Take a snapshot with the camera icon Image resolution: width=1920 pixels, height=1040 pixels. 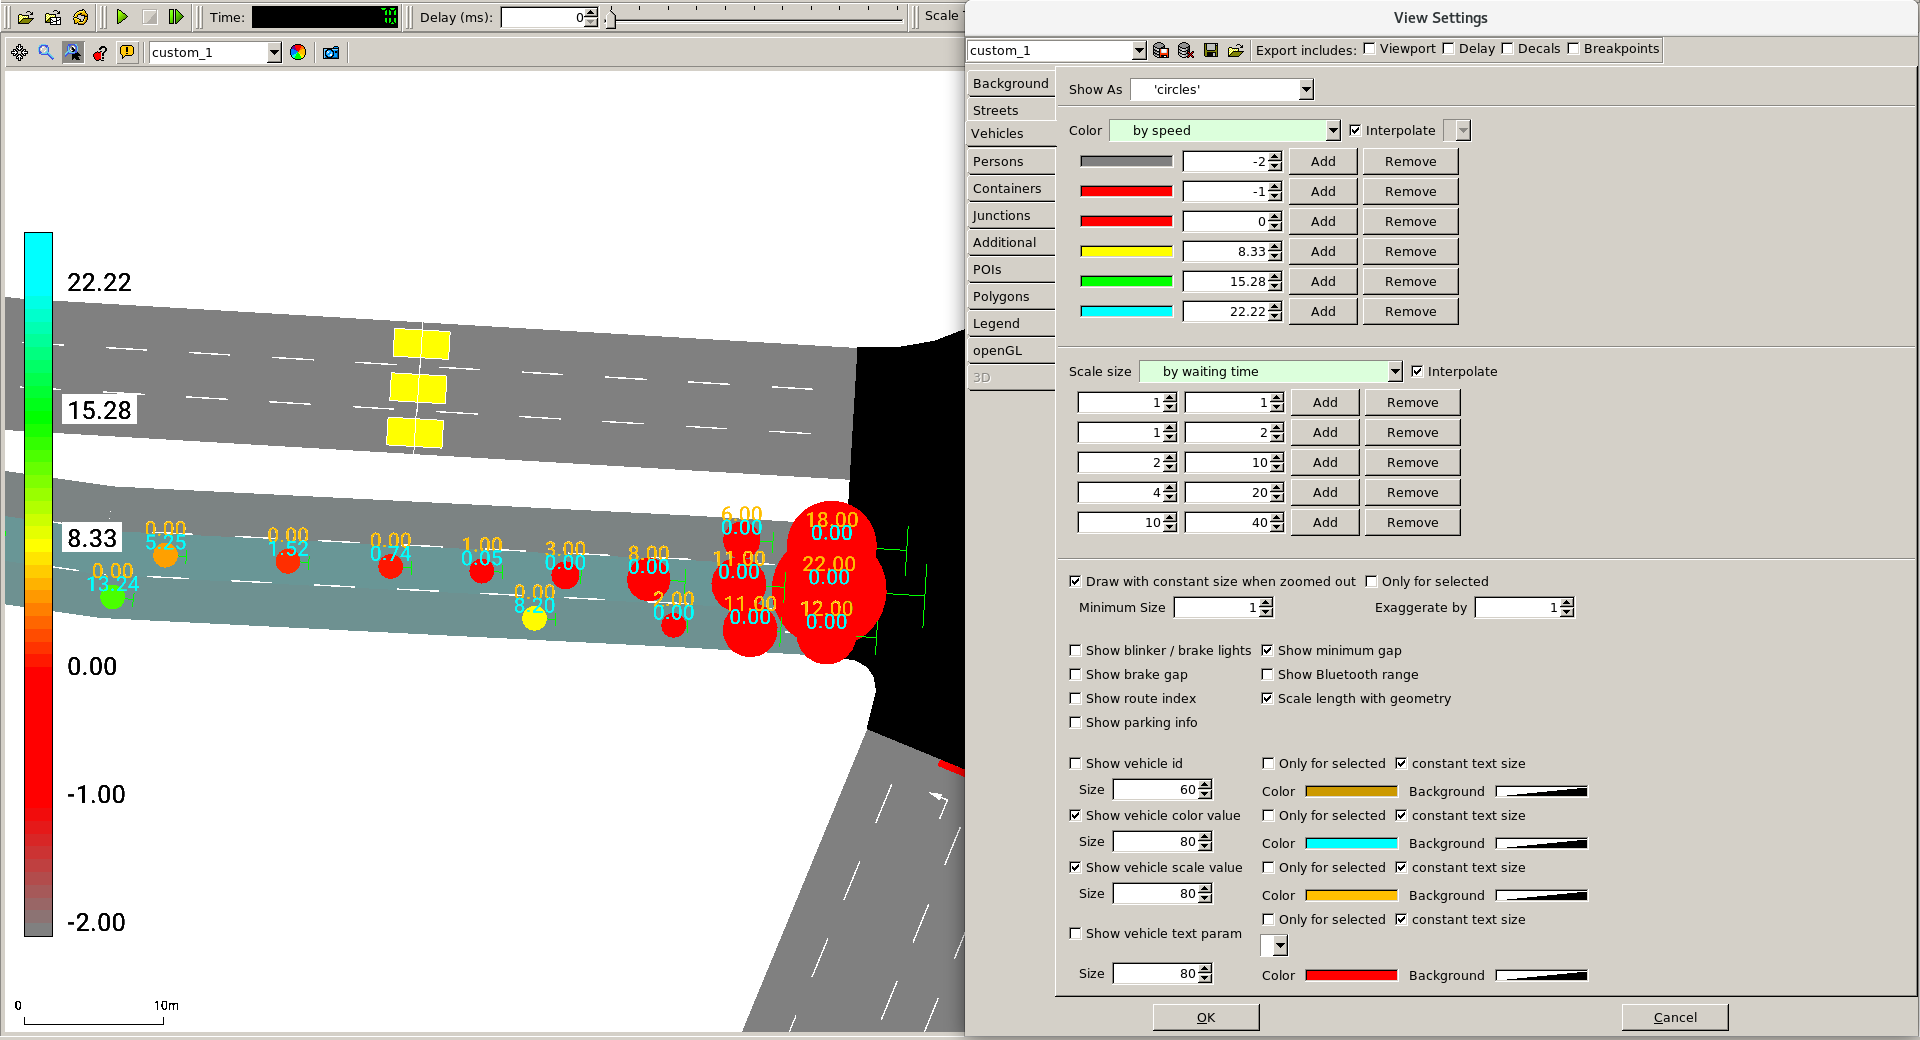coord(331,52)
